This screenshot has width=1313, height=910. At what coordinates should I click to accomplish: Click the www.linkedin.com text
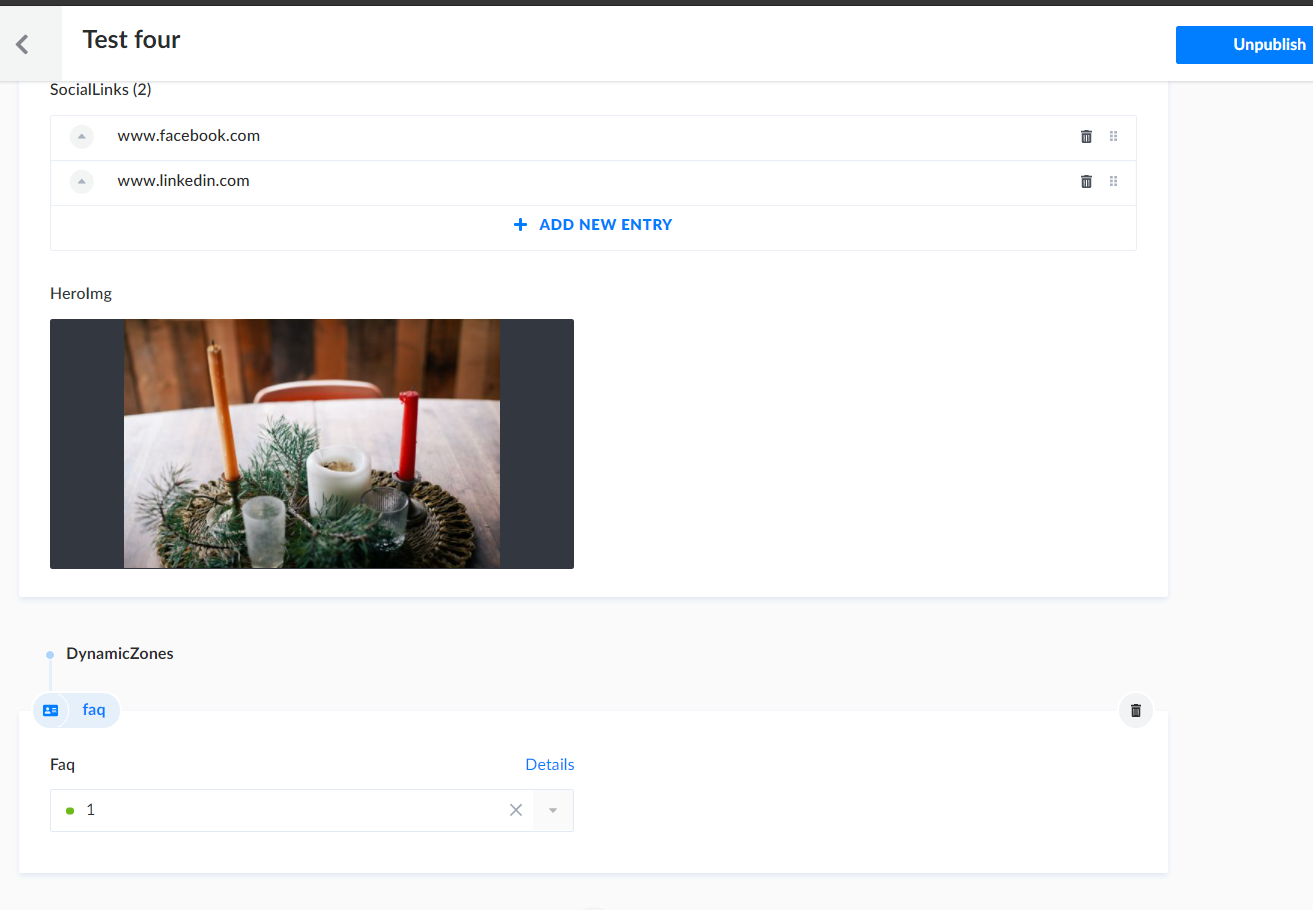[183, 181]
